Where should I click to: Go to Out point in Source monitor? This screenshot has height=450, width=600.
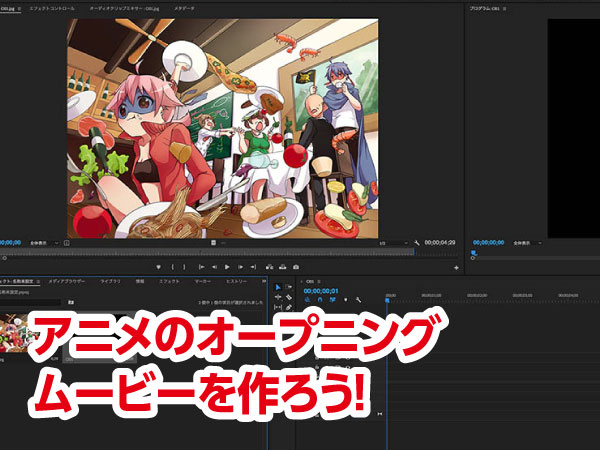(x=253, y=267)
